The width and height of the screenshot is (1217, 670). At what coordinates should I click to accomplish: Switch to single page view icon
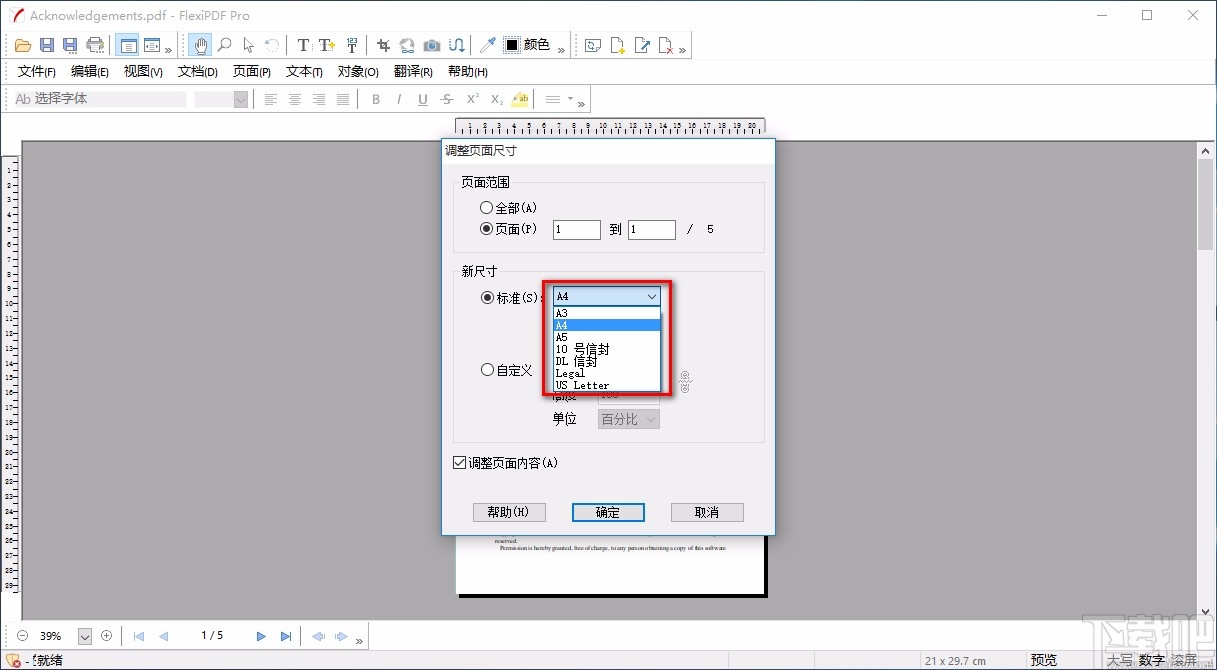(128, 45)
